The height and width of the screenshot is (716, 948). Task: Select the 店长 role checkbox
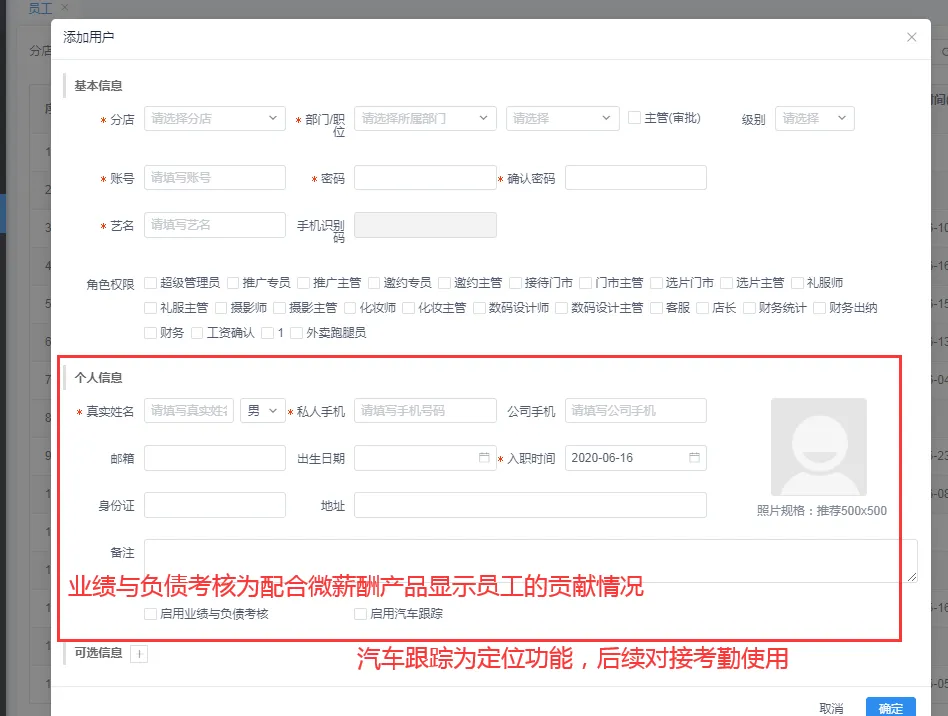tap(702, 308)
